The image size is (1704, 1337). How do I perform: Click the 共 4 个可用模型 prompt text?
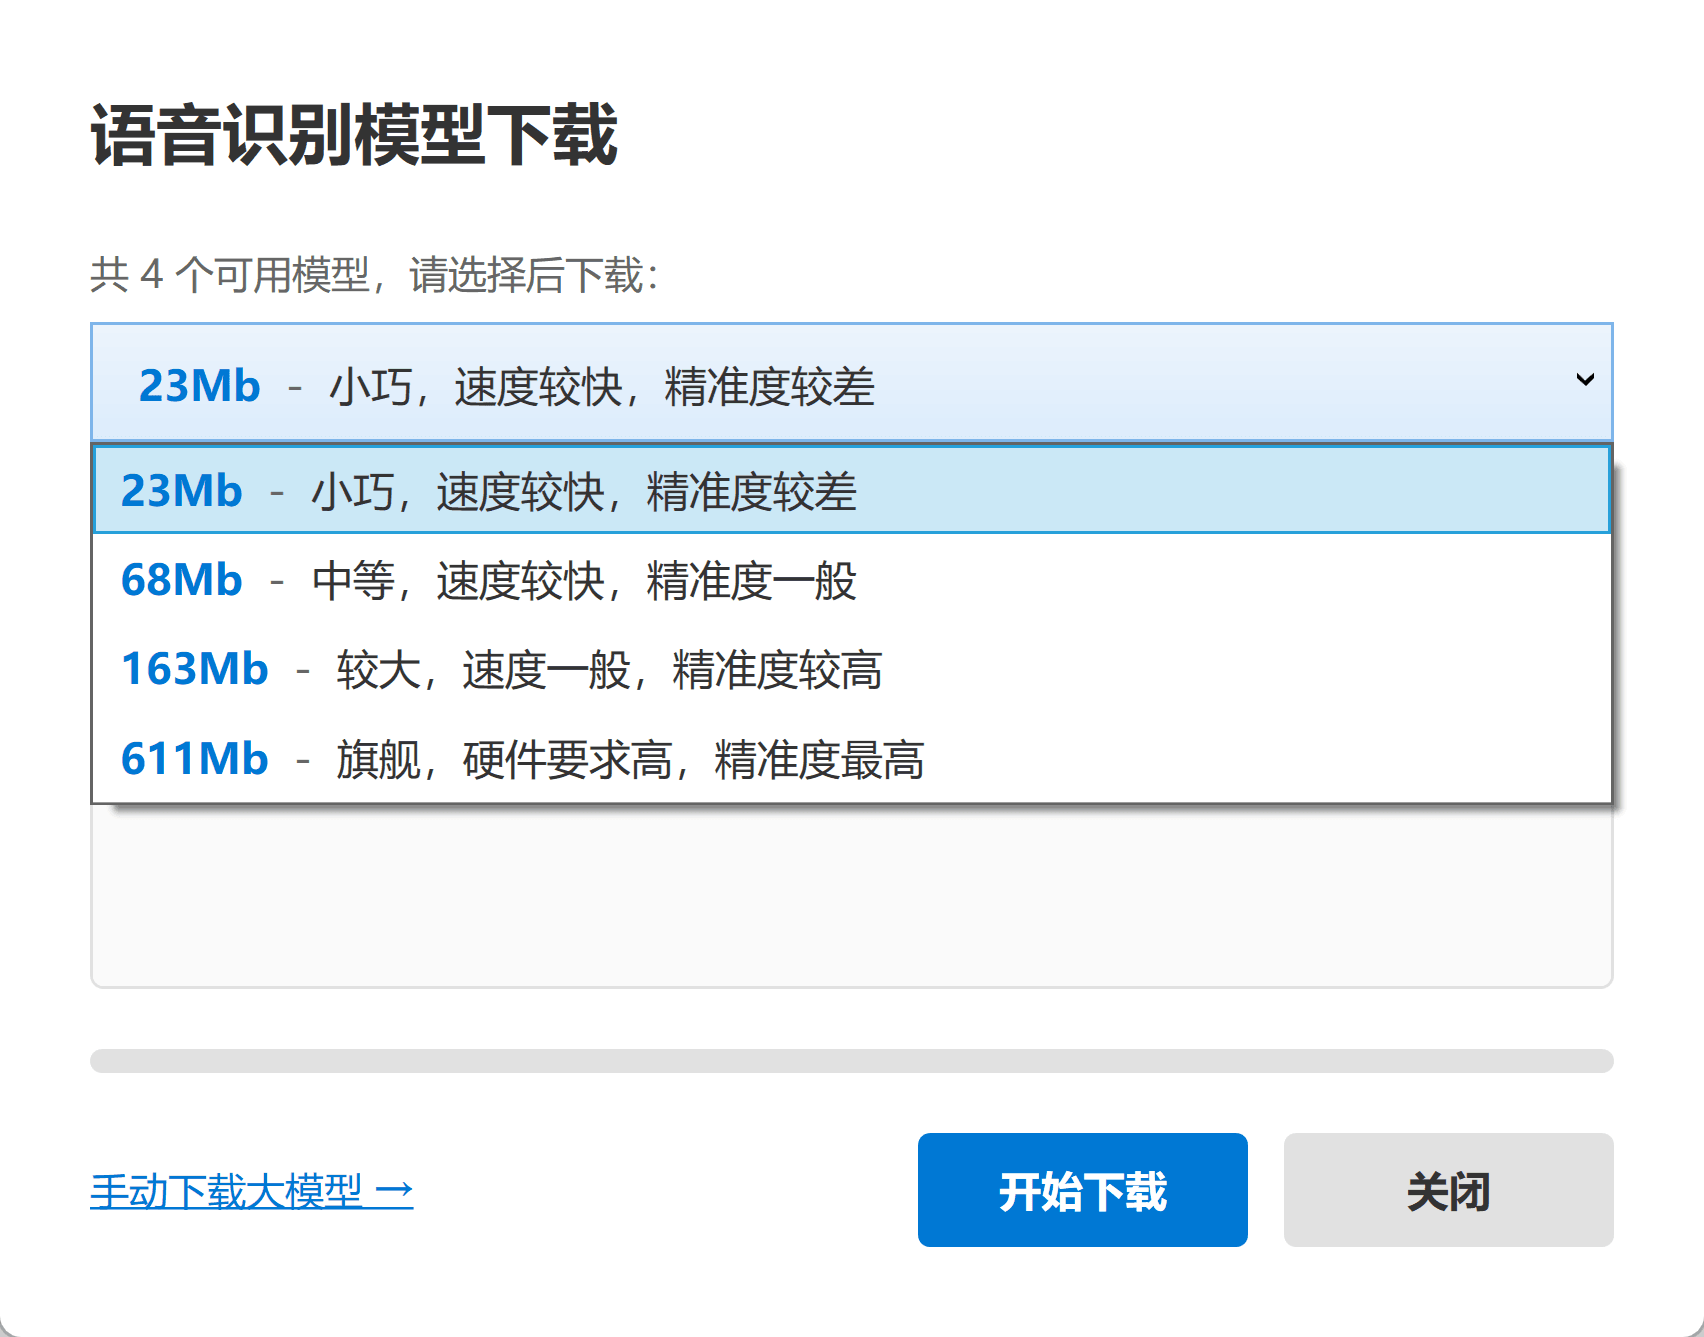click(x=374, y=275)
